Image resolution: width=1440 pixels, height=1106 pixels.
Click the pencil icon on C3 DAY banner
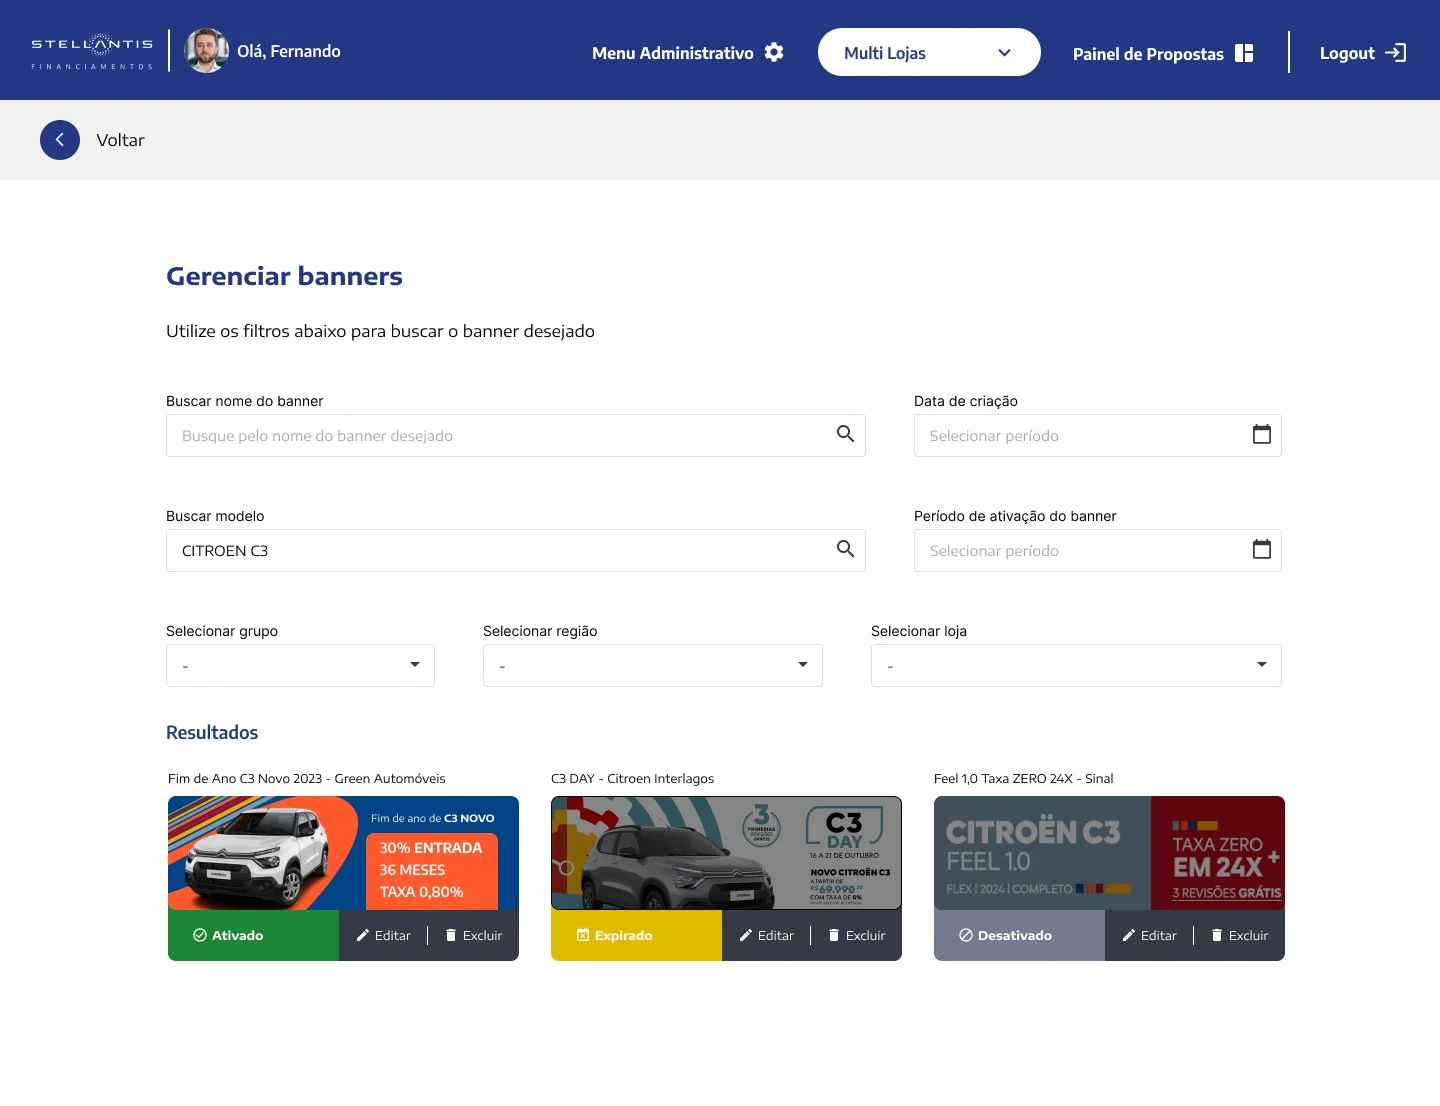(x=746, y=935)
